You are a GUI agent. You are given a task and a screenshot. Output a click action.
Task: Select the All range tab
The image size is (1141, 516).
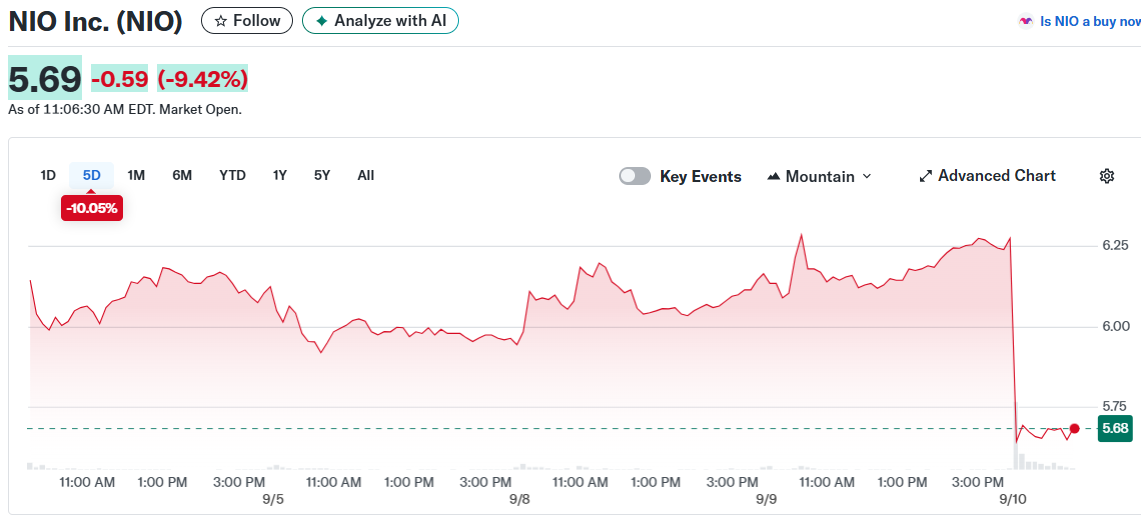pyautogui.click(x=366, y=175)
